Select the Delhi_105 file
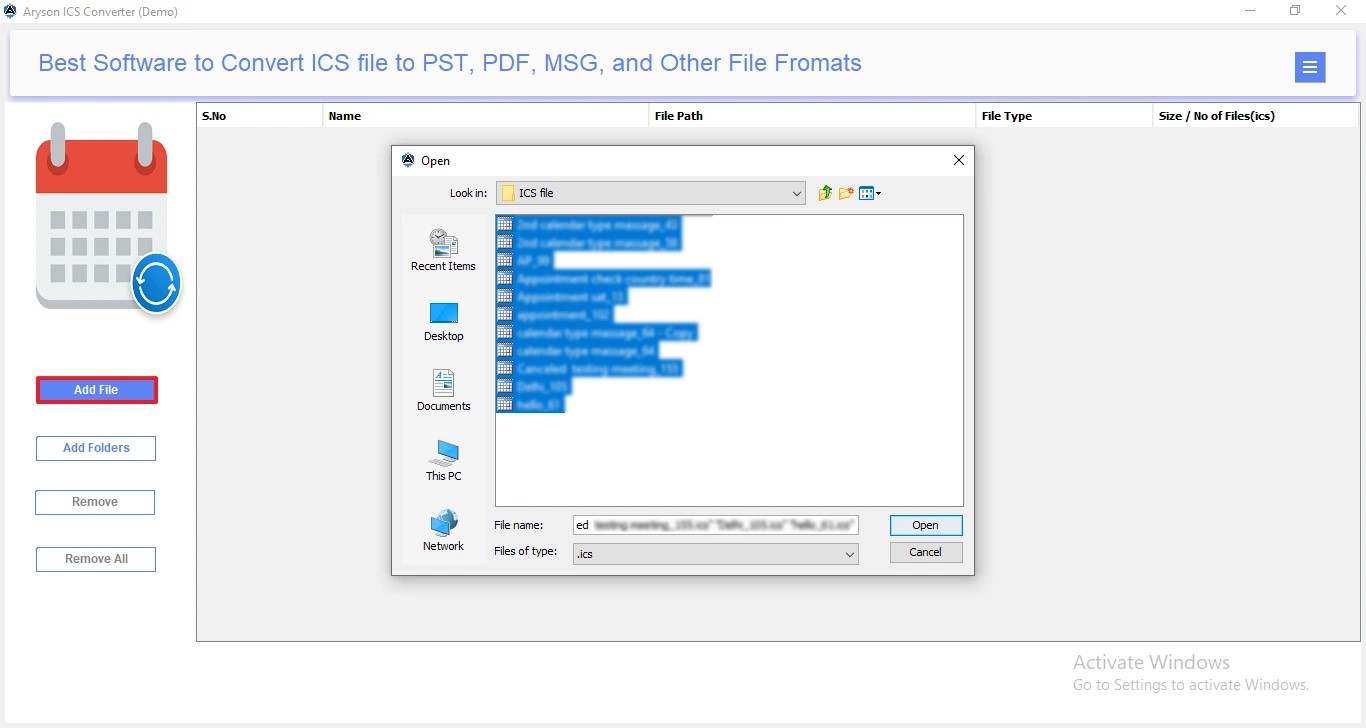 533,387
